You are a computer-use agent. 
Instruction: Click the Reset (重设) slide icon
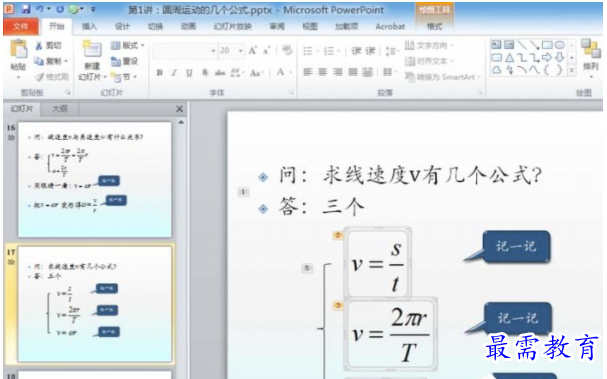pos(115,61)
